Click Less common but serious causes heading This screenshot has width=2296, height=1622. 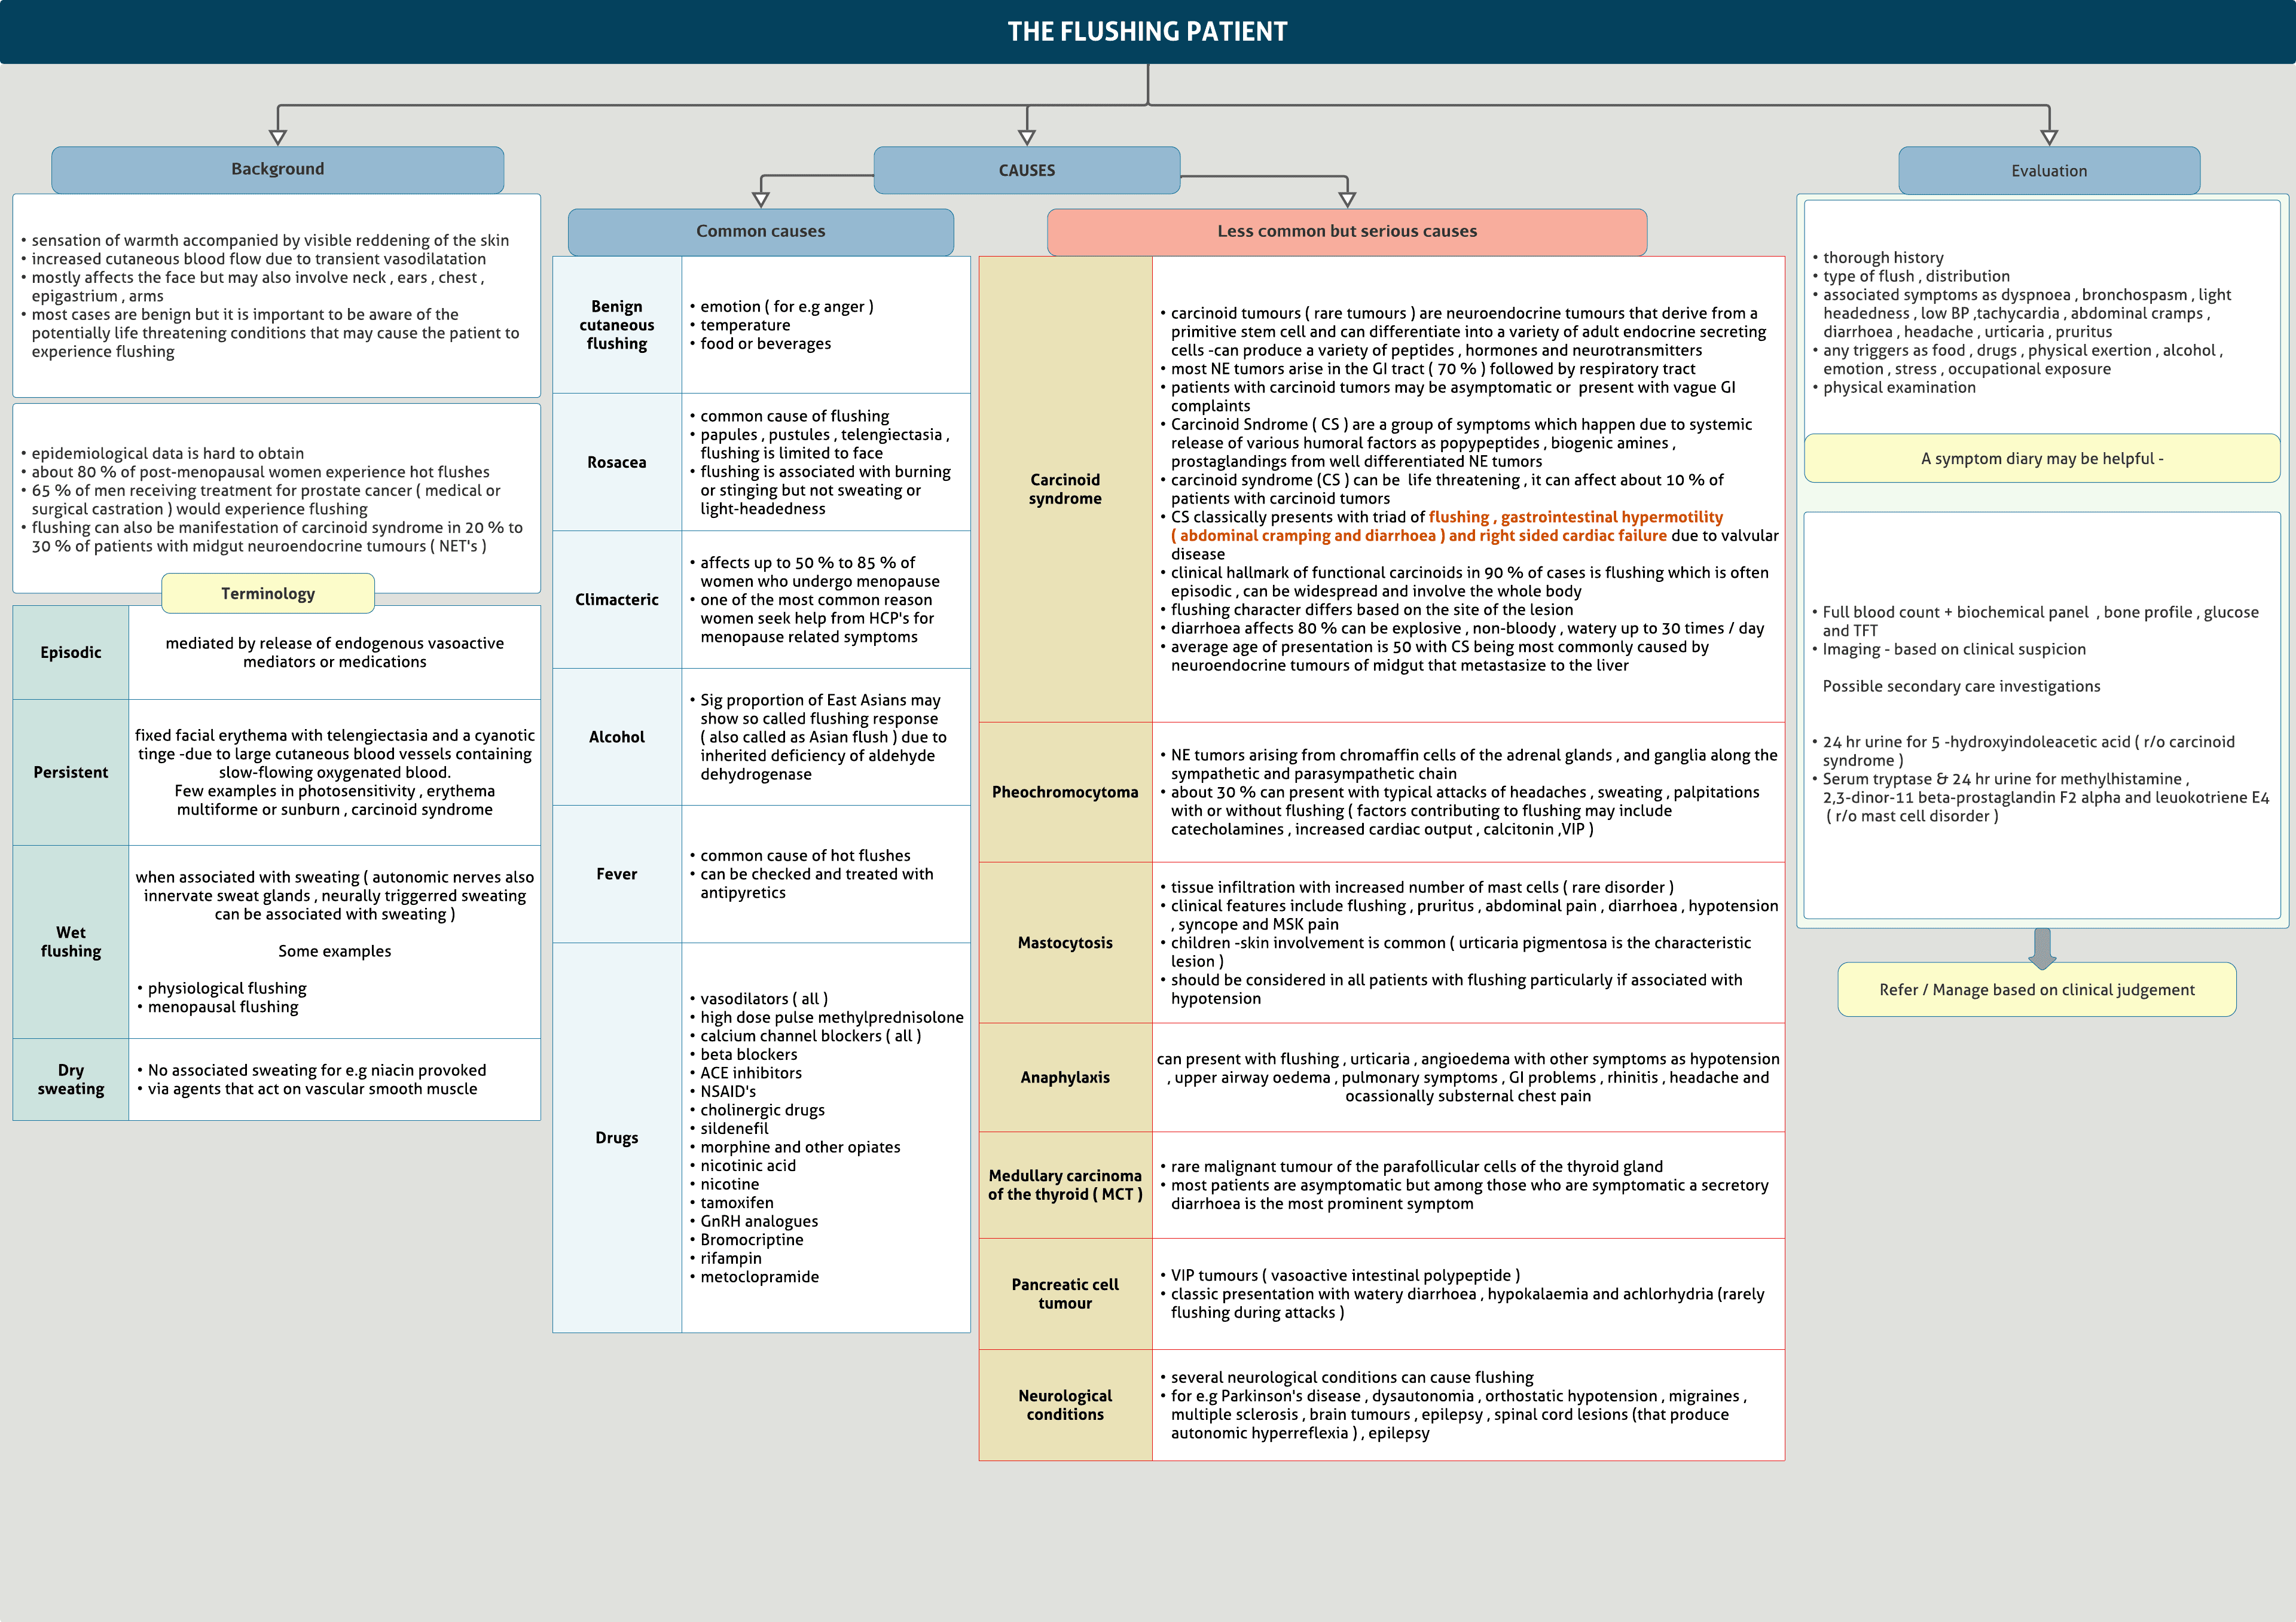(x=1346, y=231)
